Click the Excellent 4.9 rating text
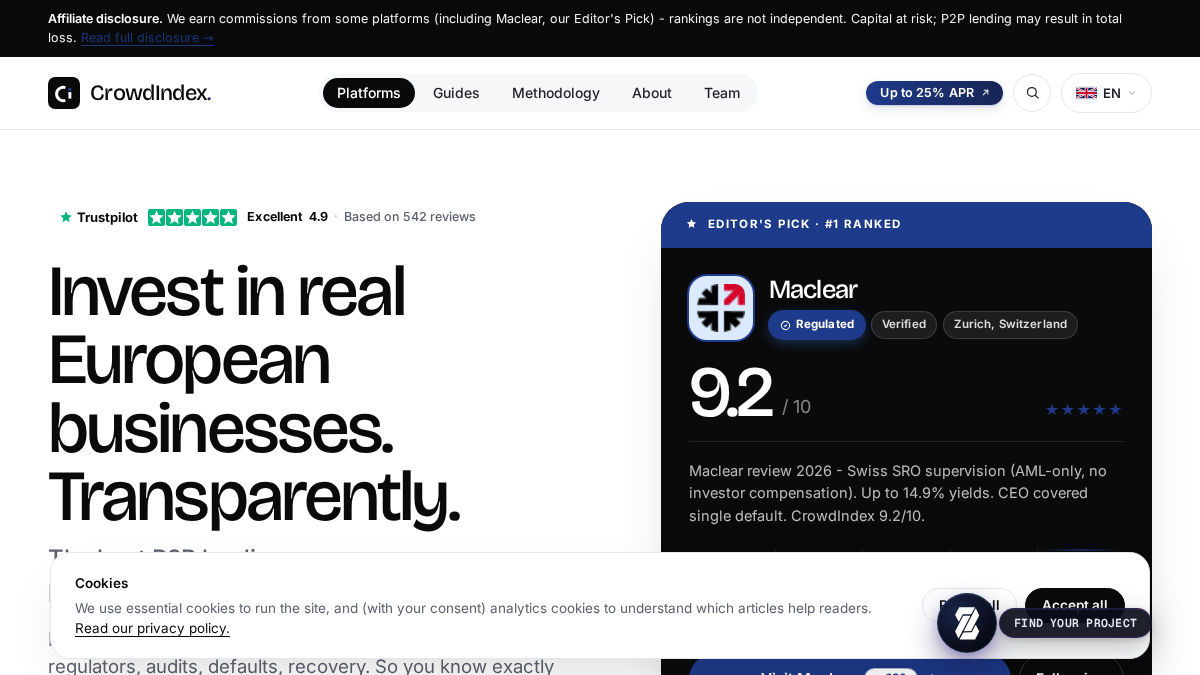1200x675 pixels. [x=287, y=217]
